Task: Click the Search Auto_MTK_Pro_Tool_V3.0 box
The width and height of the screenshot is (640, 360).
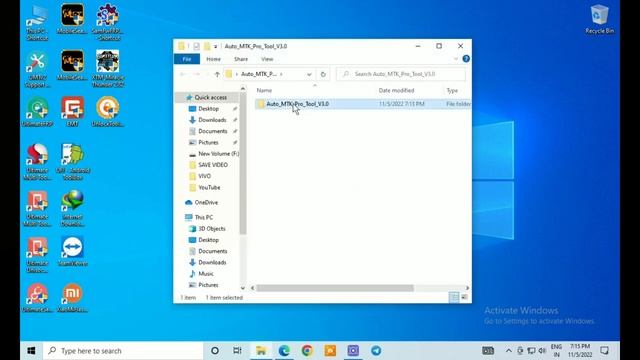Action: [401, 74]
